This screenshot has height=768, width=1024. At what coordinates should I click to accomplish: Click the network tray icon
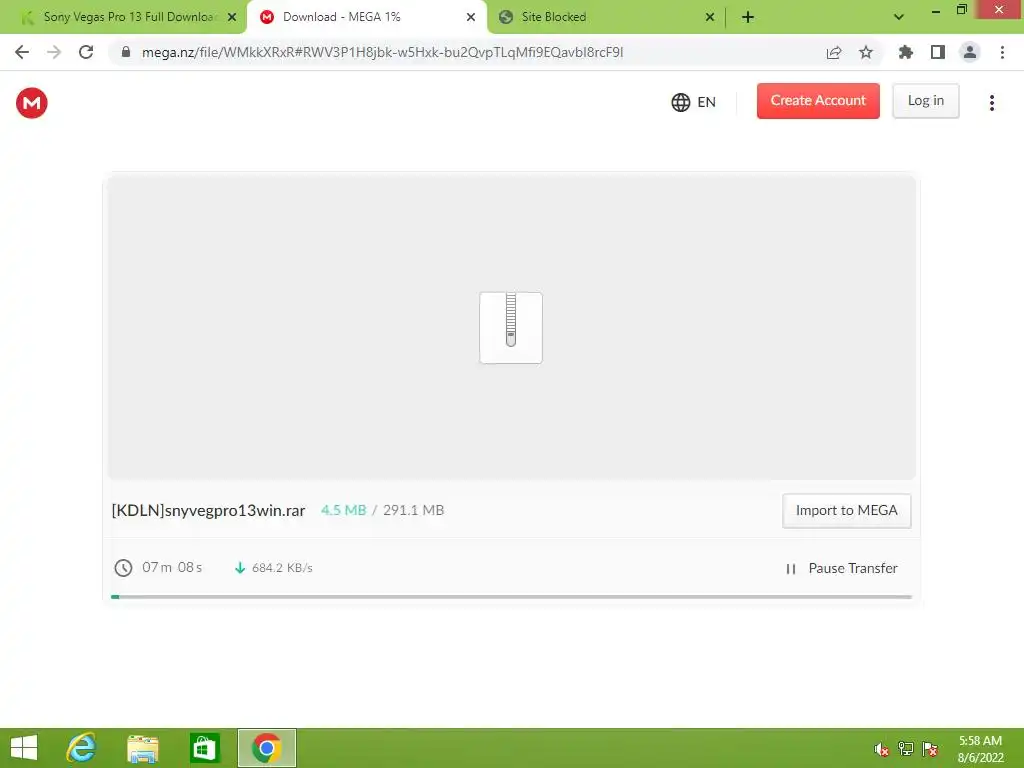click(906, 749)
